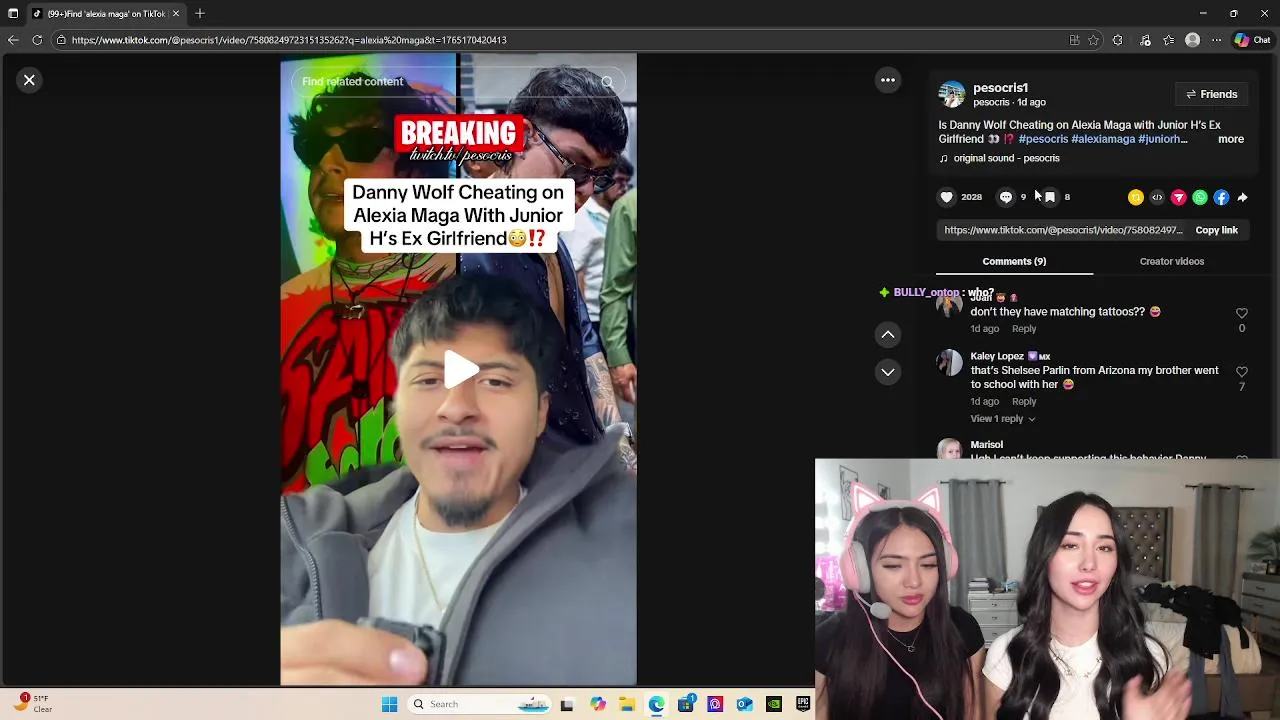Share video to WhatsApp

[x=1200, y=198]
